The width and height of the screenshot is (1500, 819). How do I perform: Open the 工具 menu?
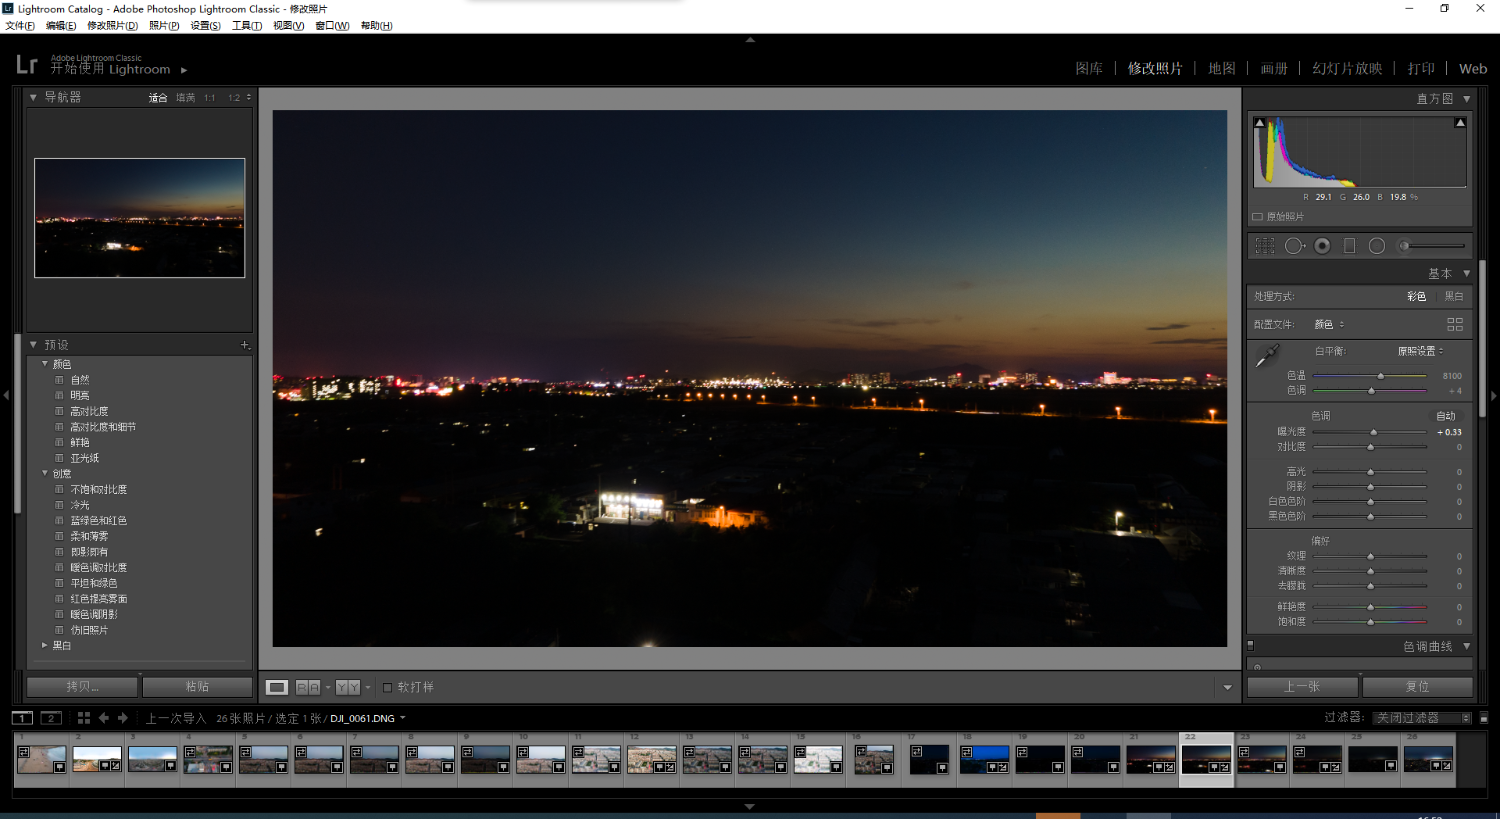pyautogui.click(x=247, y=26)
